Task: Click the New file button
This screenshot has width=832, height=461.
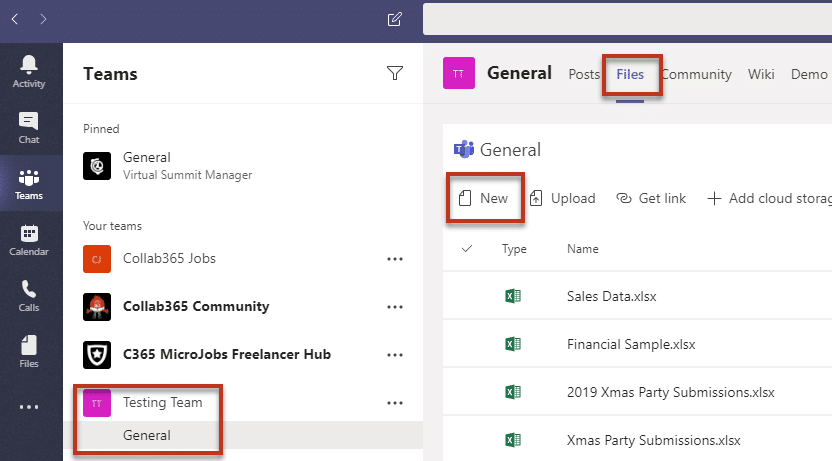Action: click(x=484, y=198)
